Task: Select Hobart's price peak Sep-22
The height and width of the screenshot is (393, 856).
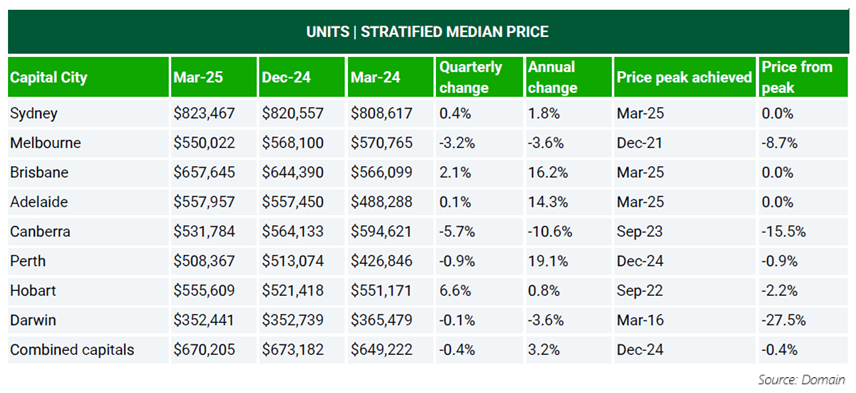Action: [640, 290]
